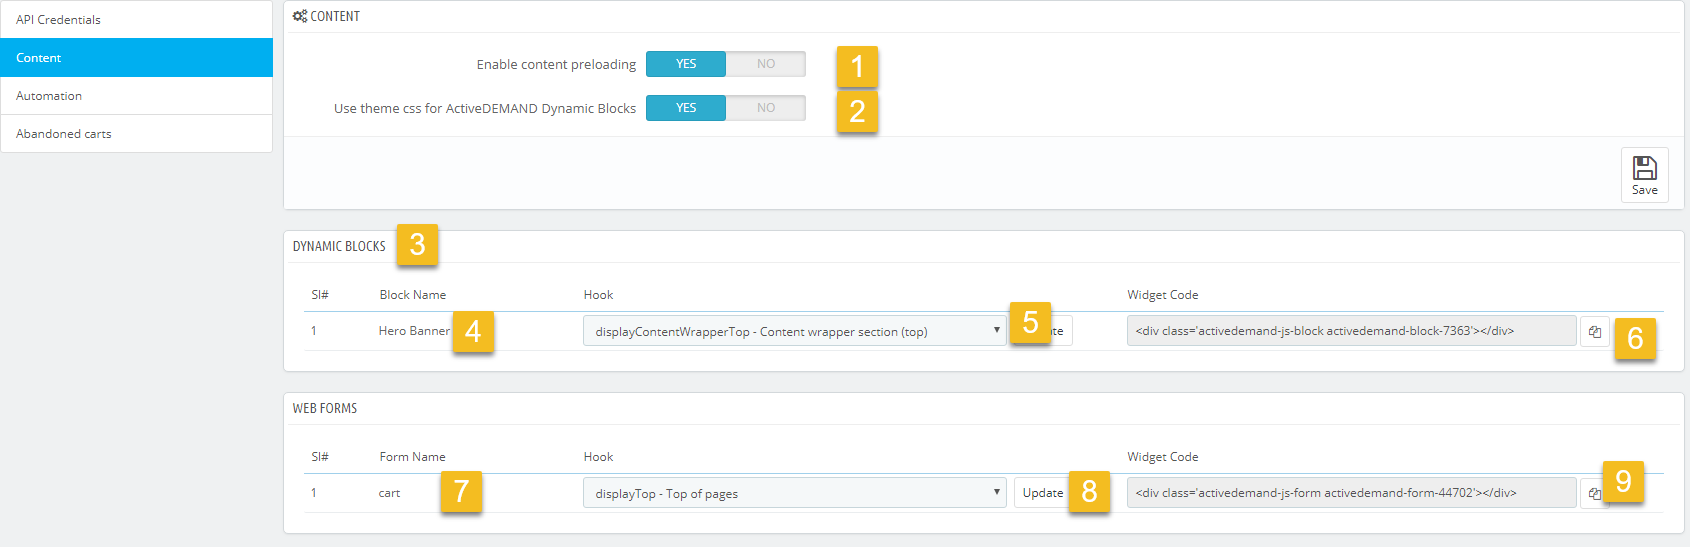Click the Dynamic Blocks Widget Code header
The image size is (1690, 547).
1163,295
